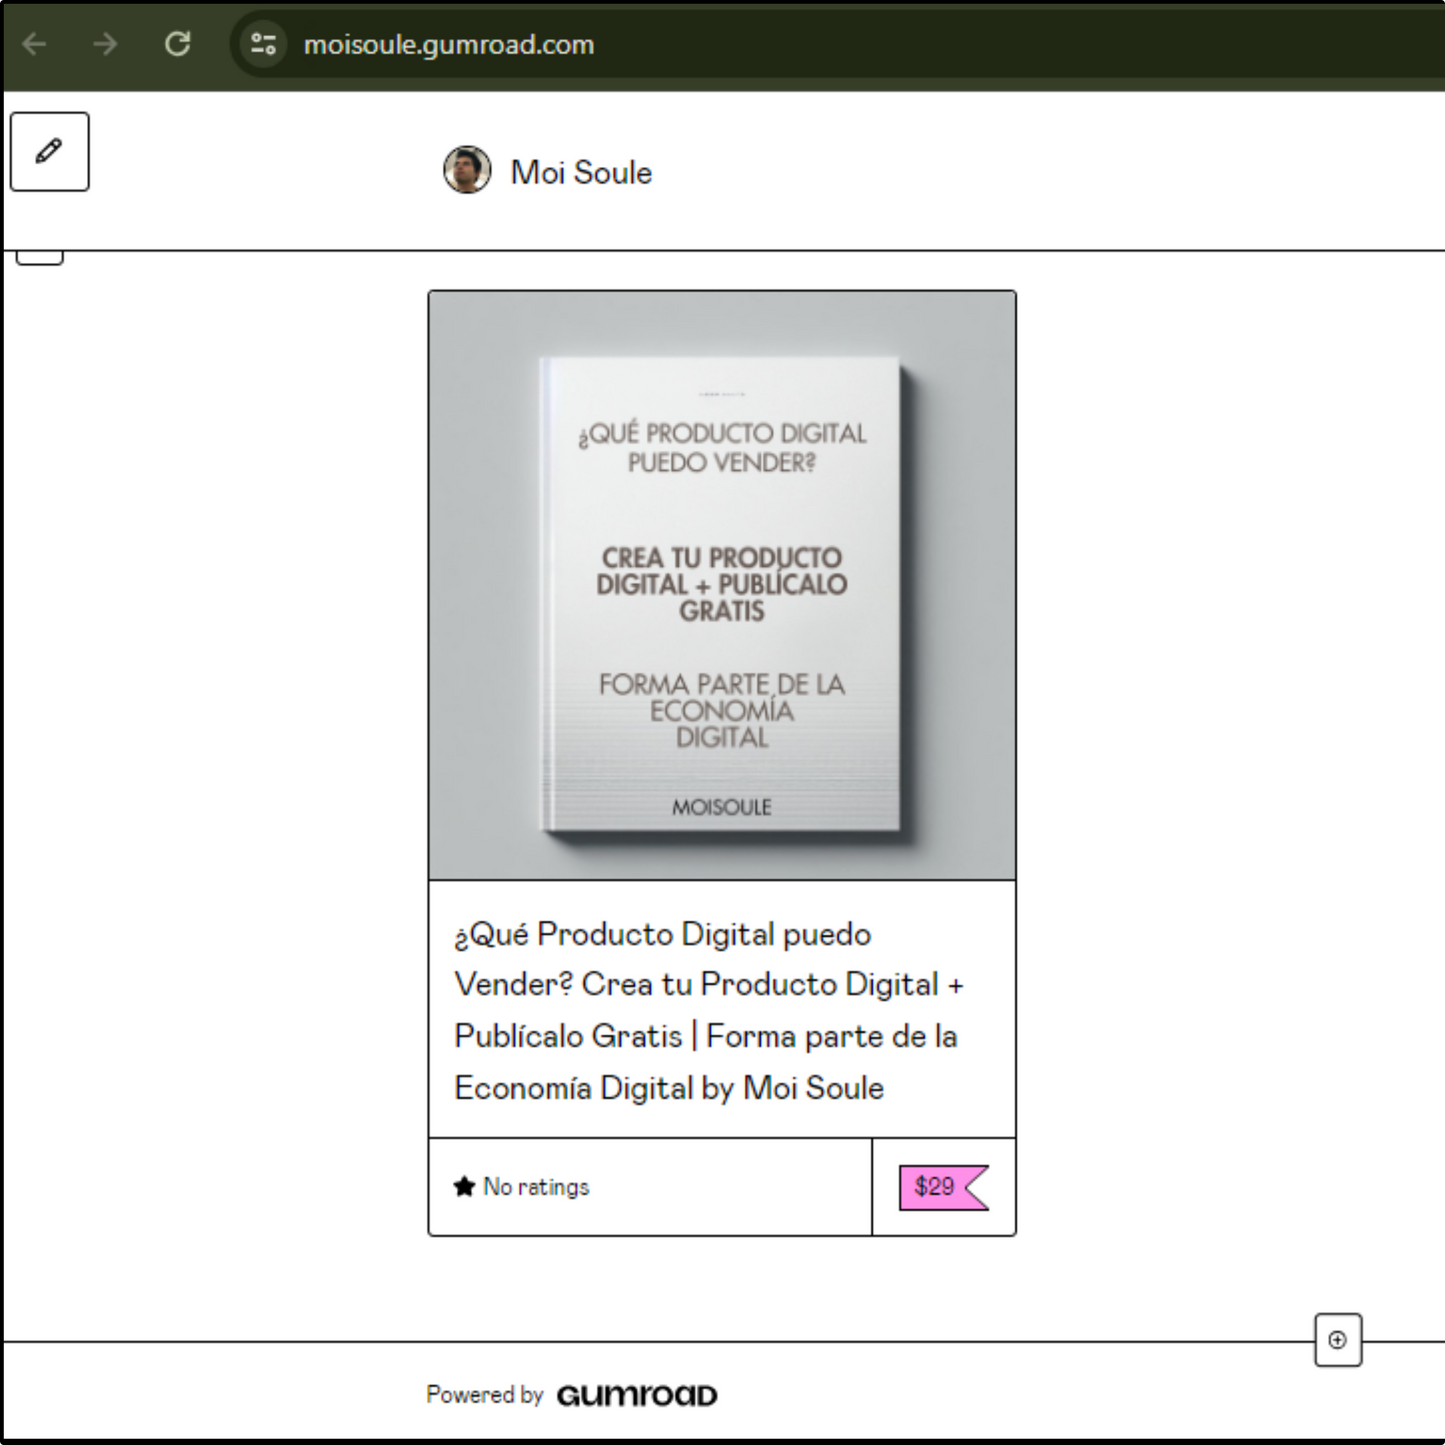The image size is (1445, 1445).
Task: Click the No ratings text
Action: (536, 1187)
